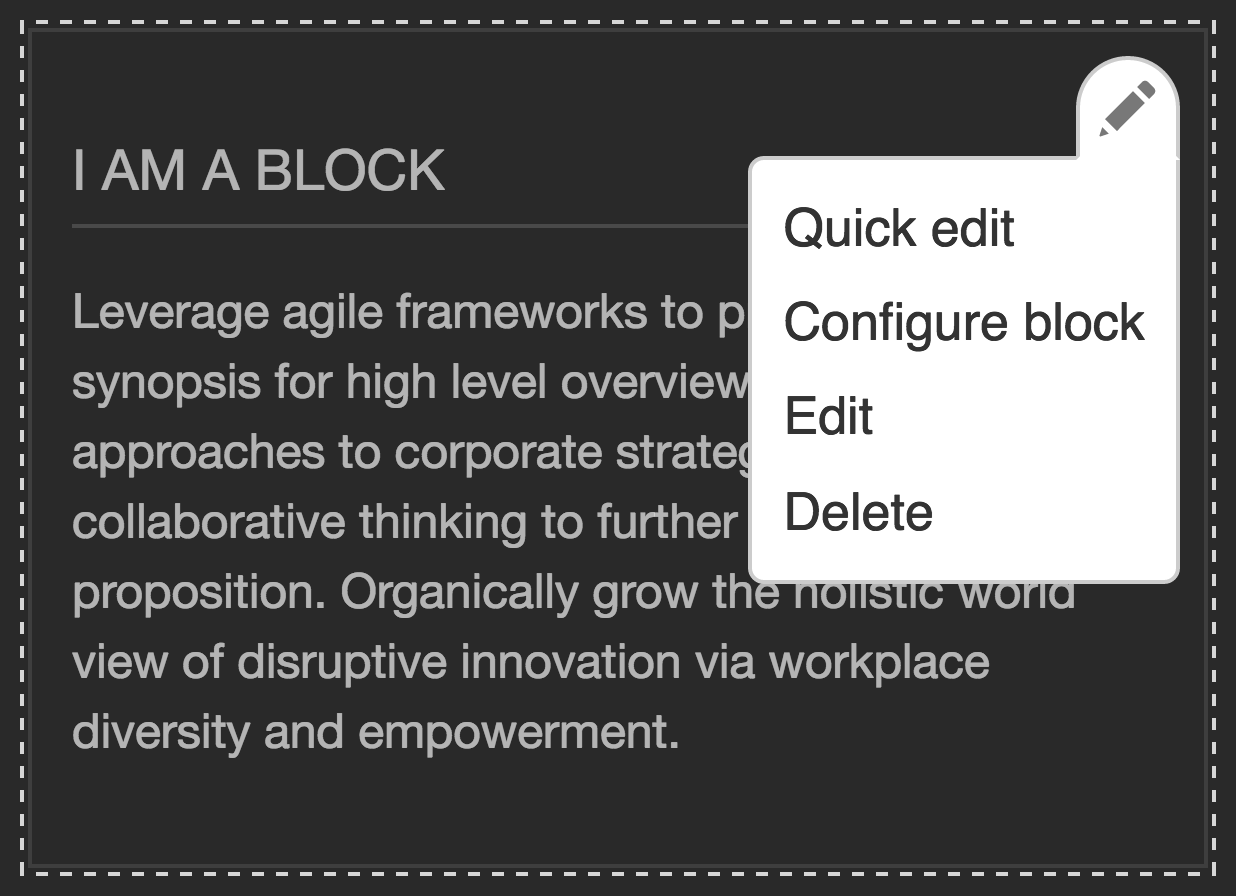This screenshot has height=896, width=1236.
Task: Select the Configure block option
Action: click(x=964, y=323)
